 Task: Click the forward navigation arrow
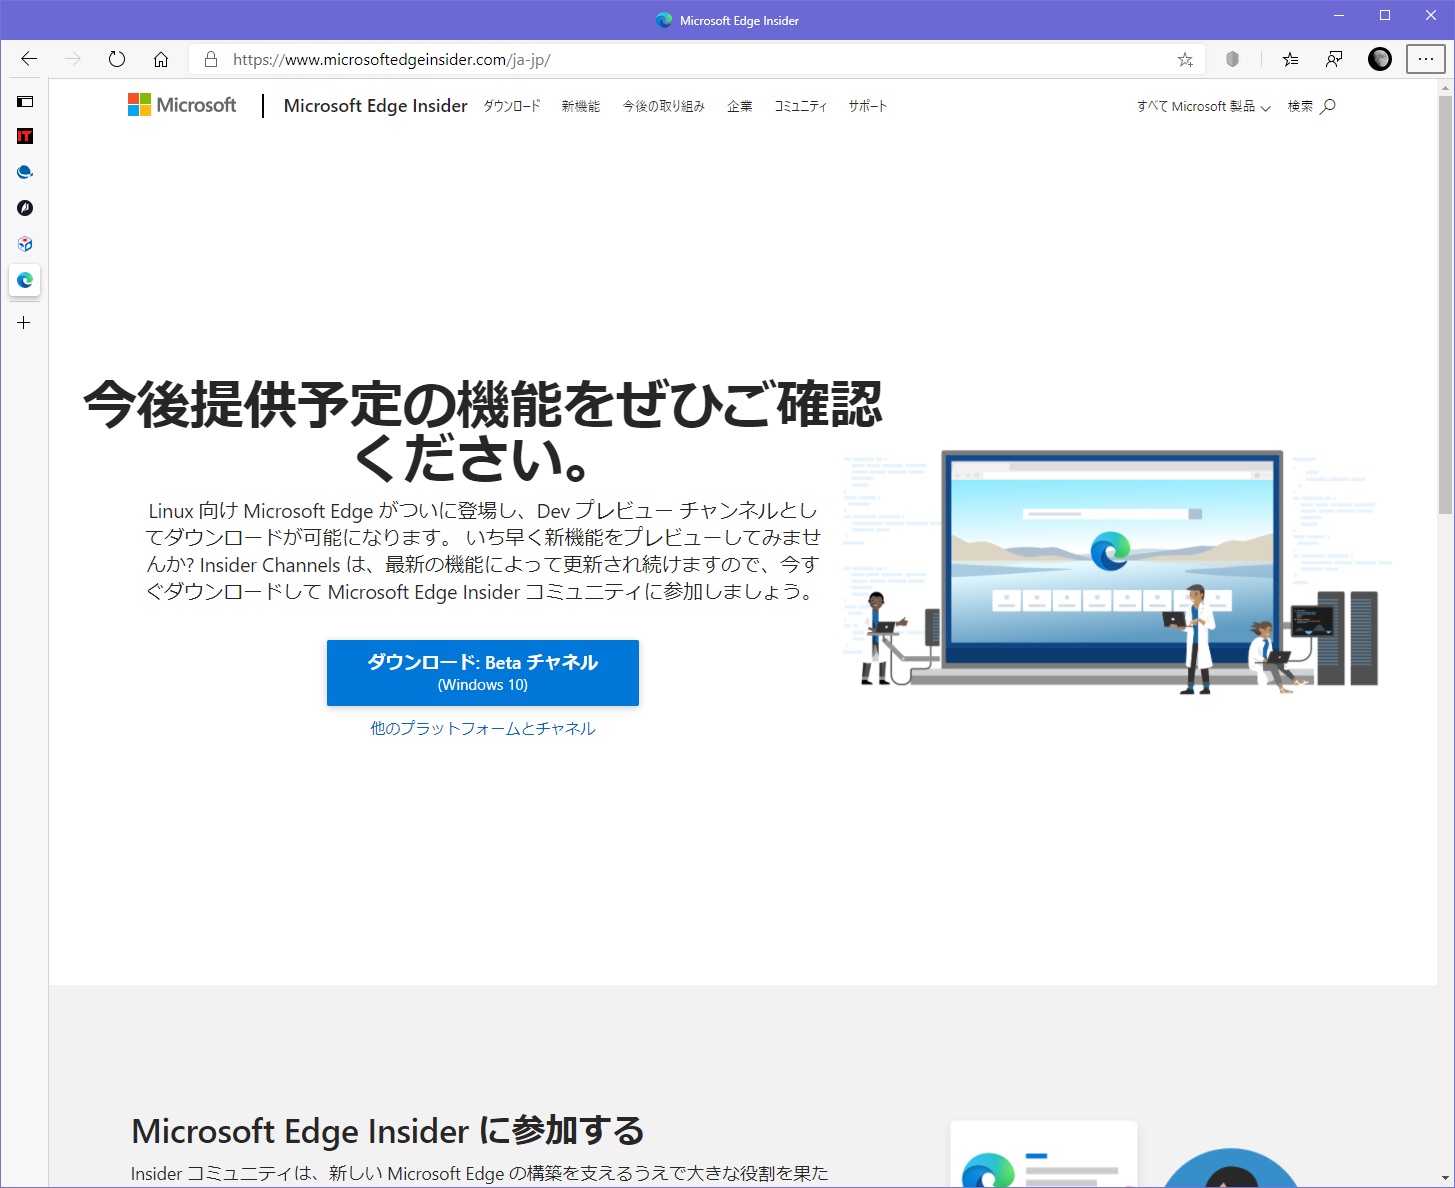point(73,59)
